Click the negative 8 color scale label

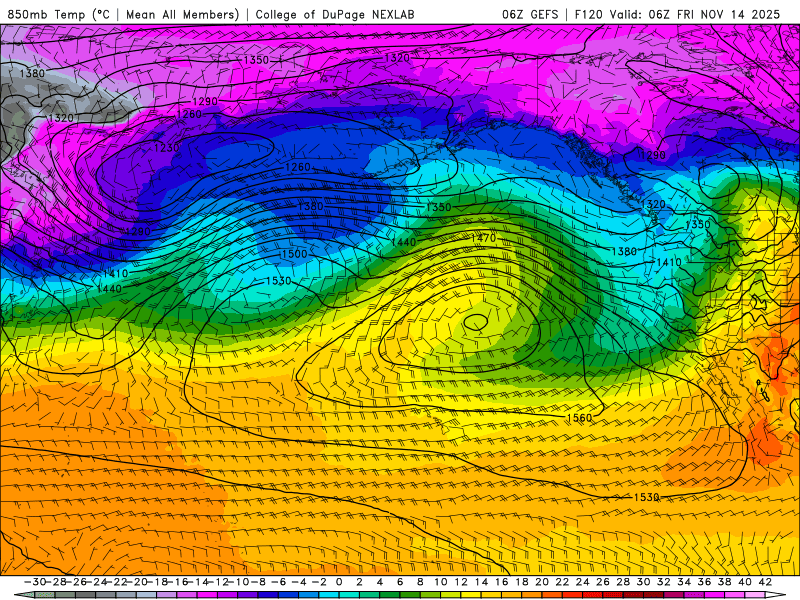tap(259, 582)
